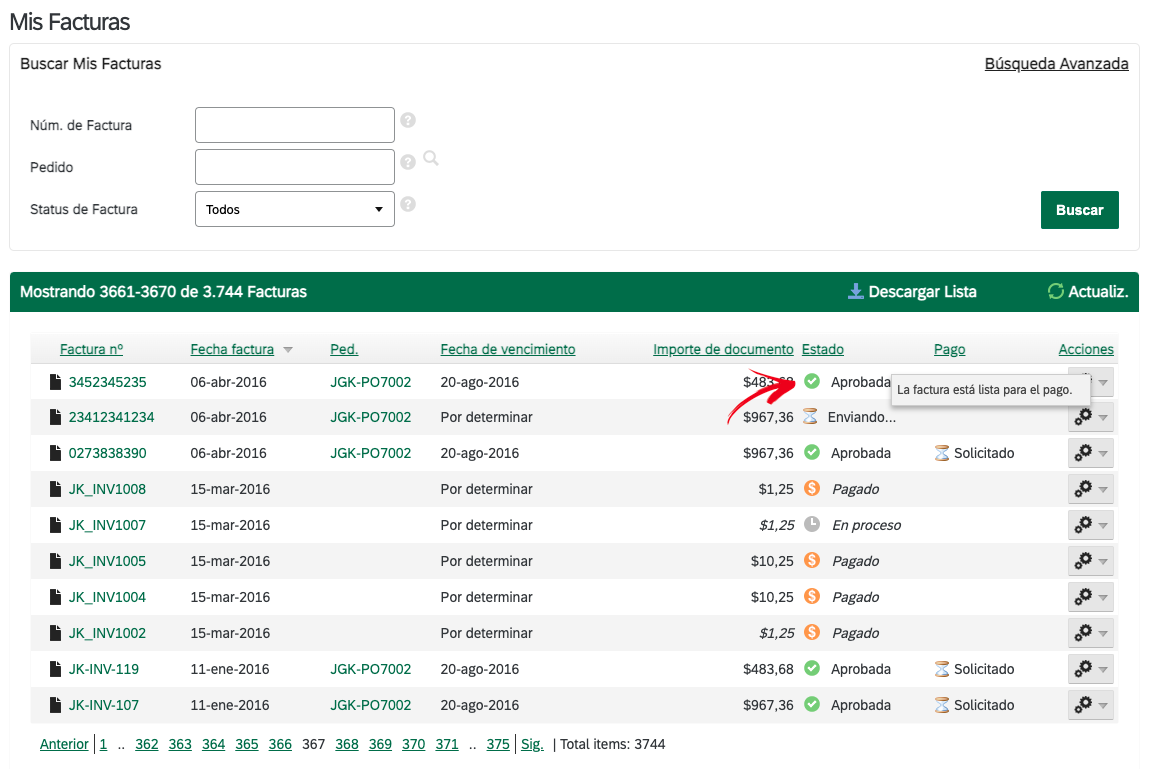Expand actions arrow for invoice JK_INV1008
Image resolution: width=1155 pixels, height=769 pixels.
coord(1103,490)
